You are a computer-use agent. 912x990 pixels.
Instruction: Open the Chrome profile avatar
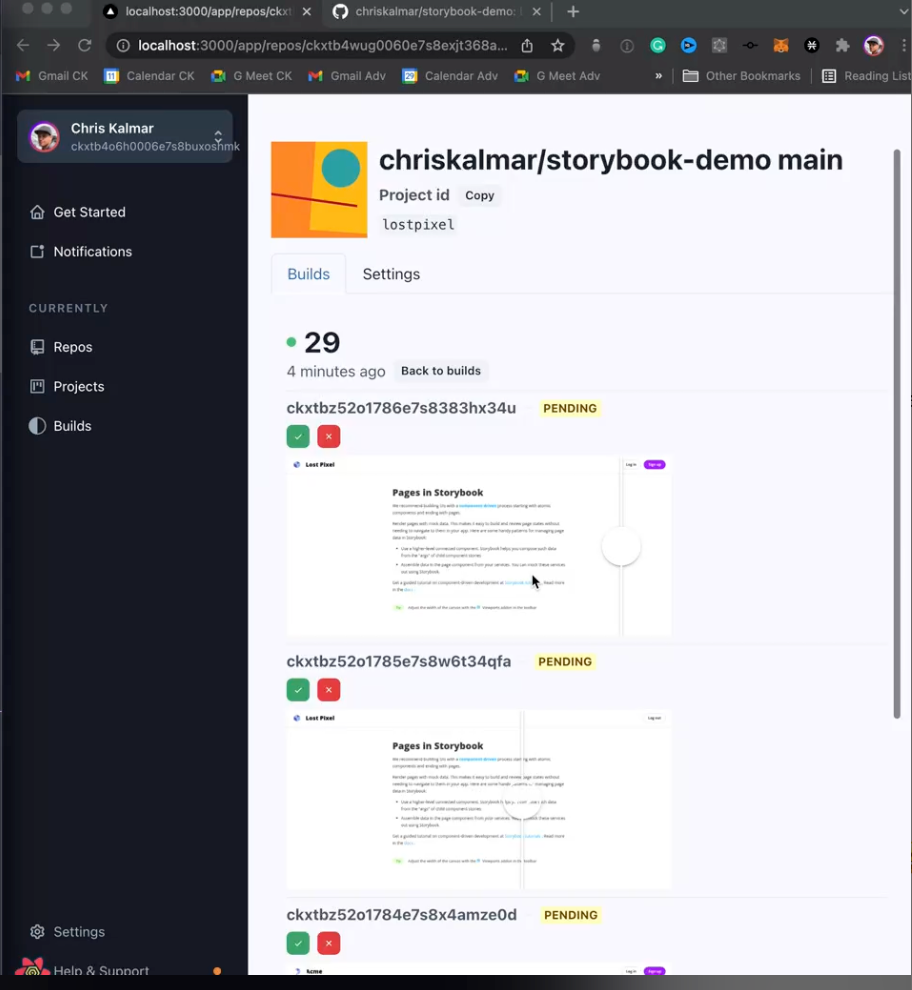pos(874,45)
